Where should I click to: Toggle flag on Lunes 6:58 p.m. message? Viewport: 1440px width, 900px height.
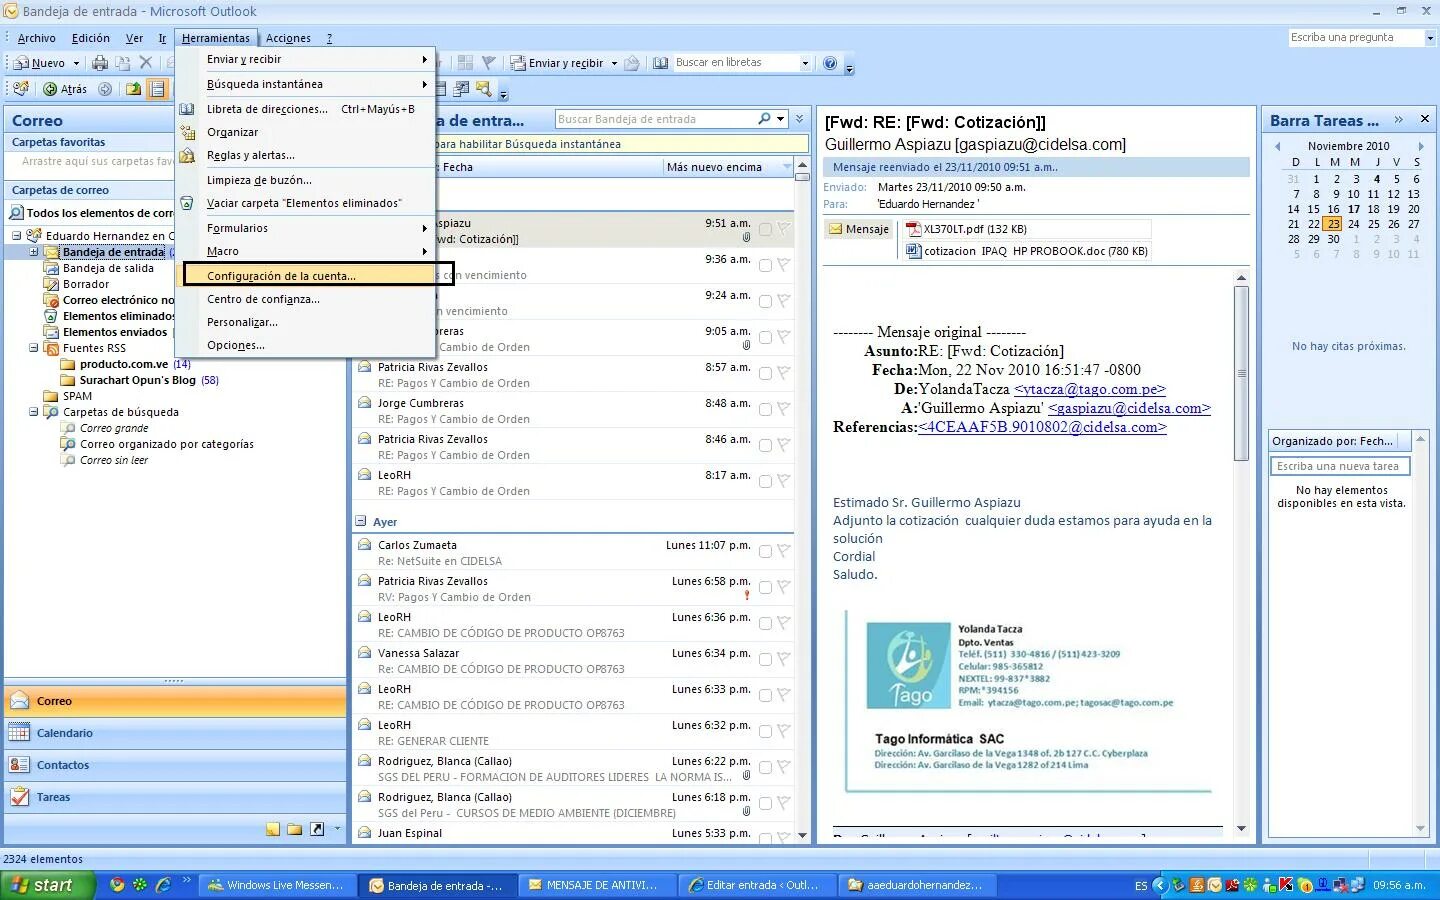coord(783,587)
